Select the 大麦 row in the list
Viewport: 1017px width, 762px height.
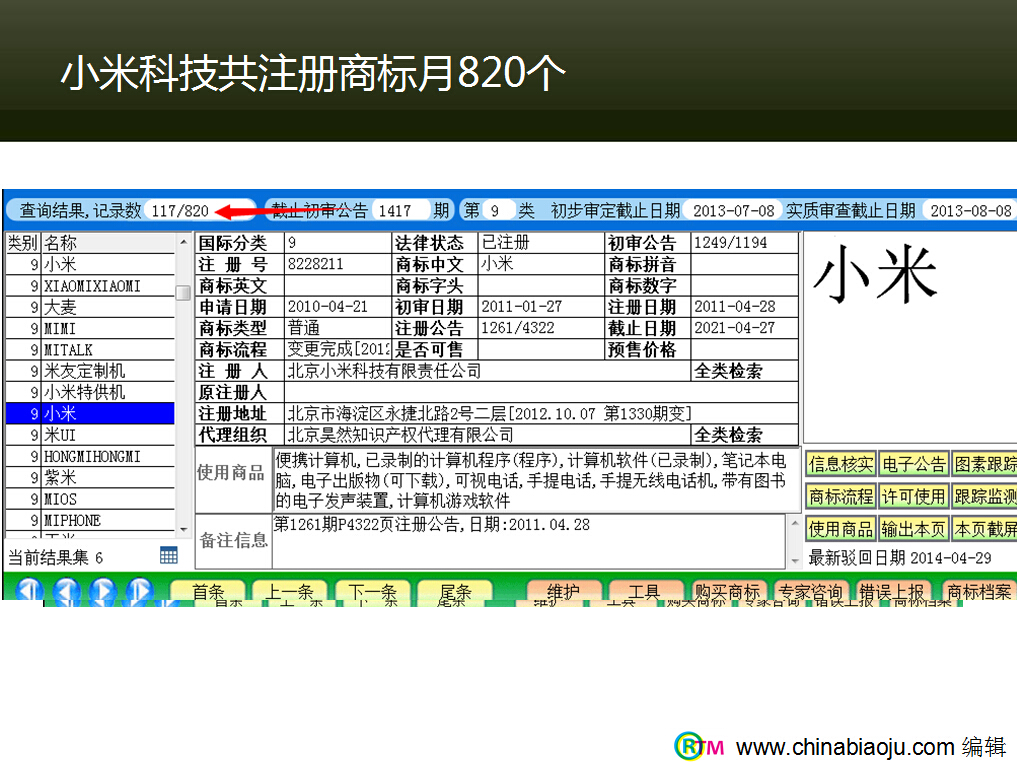coord(90,307)
